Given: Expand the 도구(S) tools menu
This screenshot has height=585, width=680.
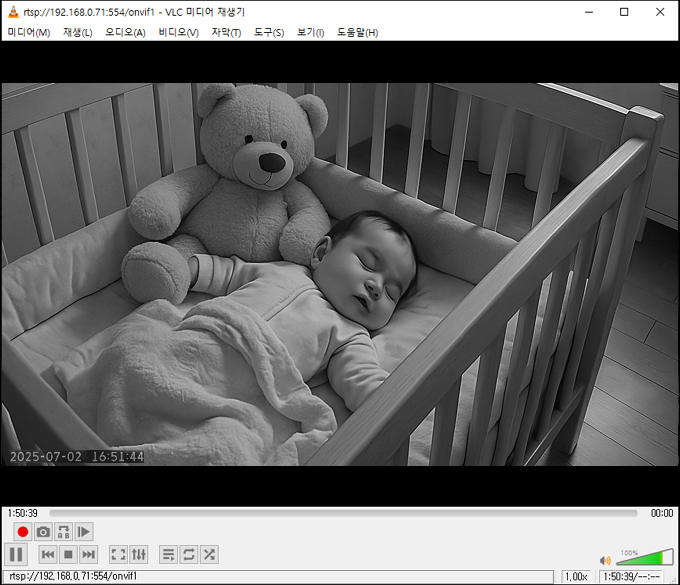Looking at the screenshot, I should [x=269, y=32].
